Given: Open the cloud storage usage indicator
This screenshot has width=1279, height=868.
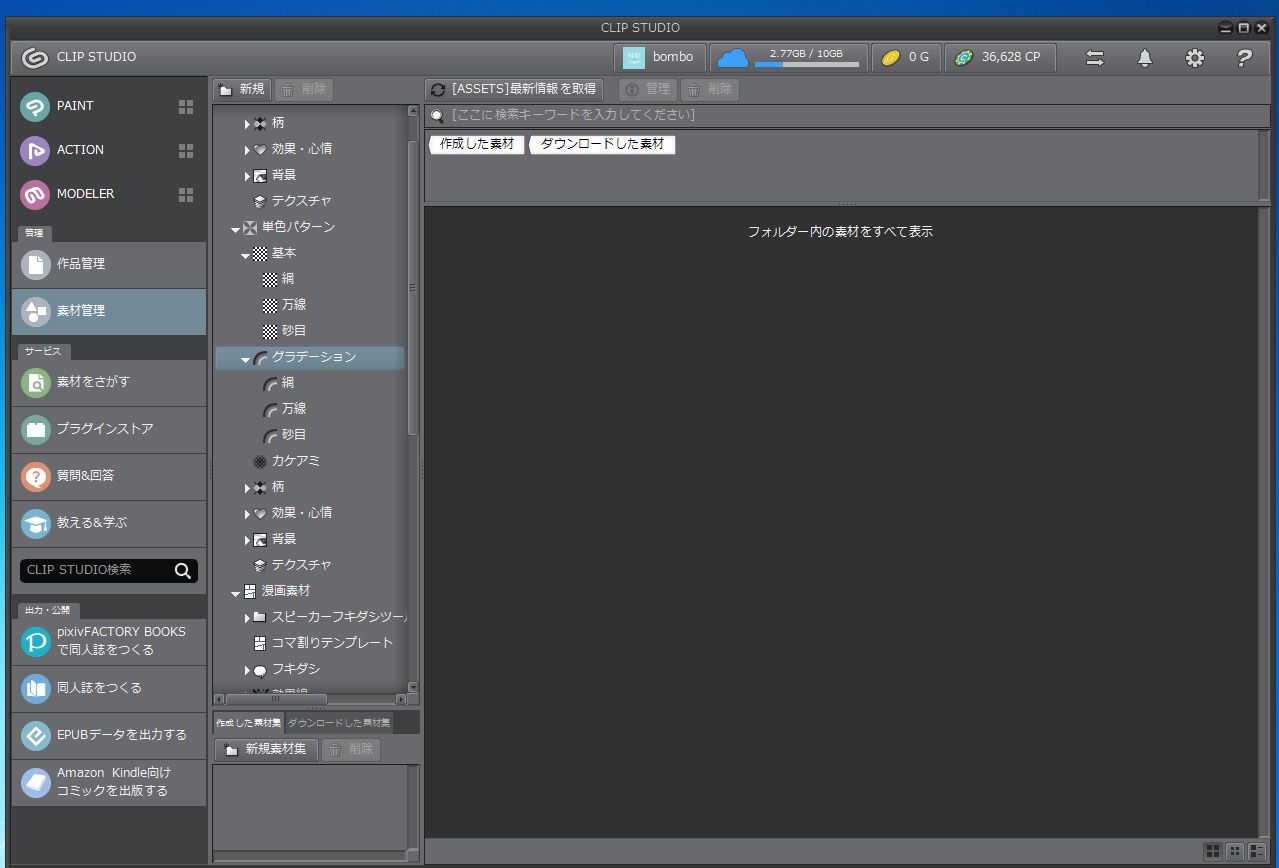Looking at the screenshot, I should click(x=789, y=58).
